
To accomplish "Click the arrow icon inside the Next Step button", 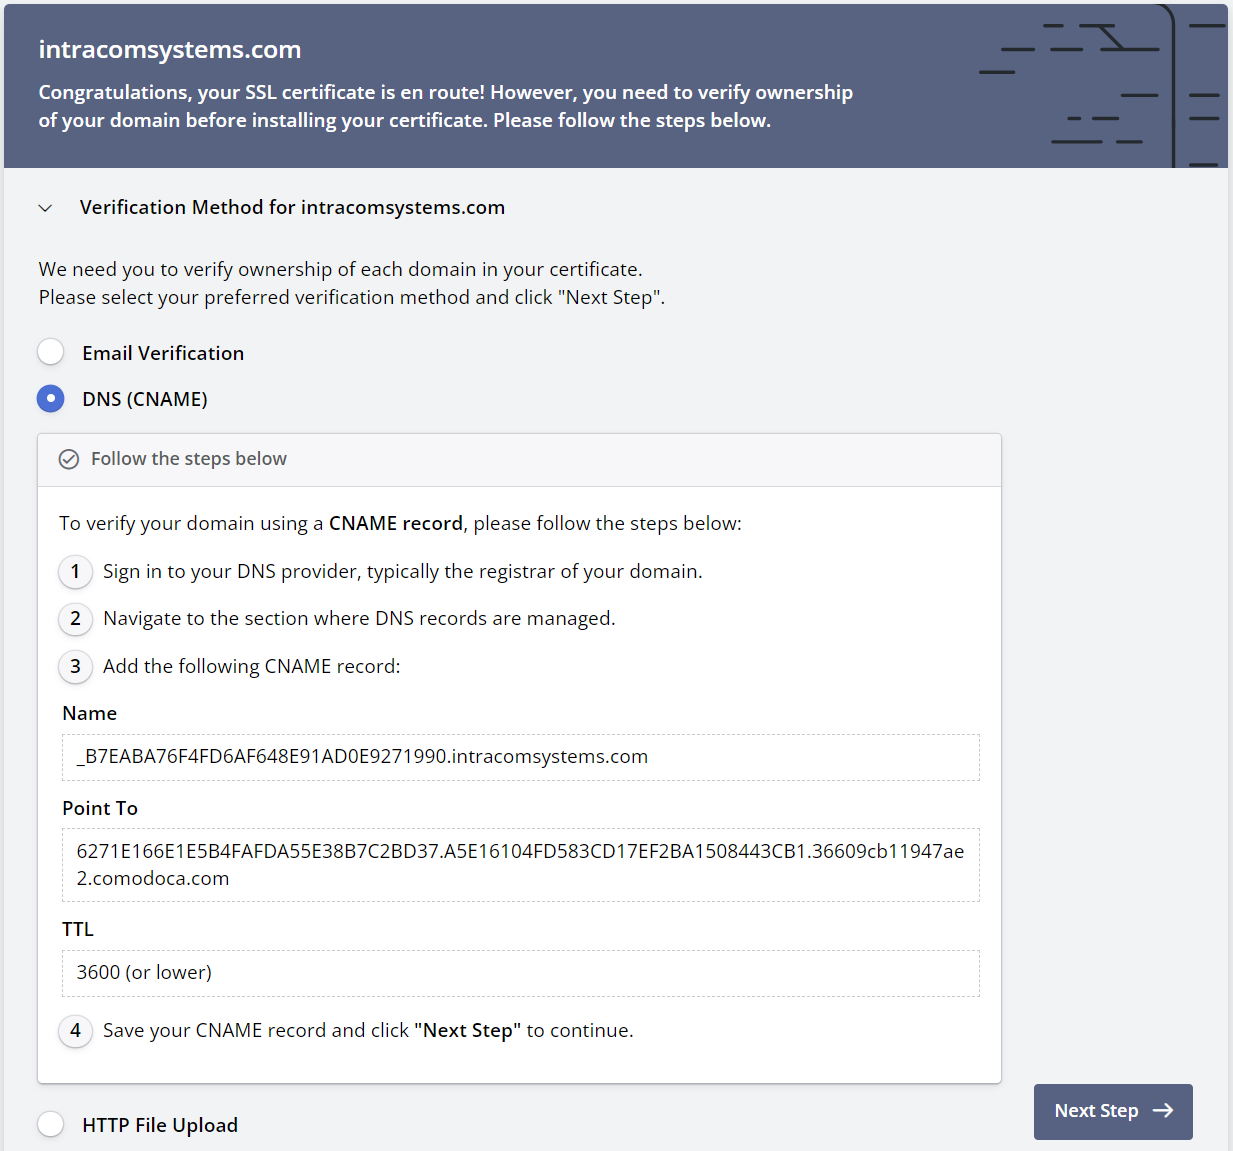I will [x=1163, y=1110].
